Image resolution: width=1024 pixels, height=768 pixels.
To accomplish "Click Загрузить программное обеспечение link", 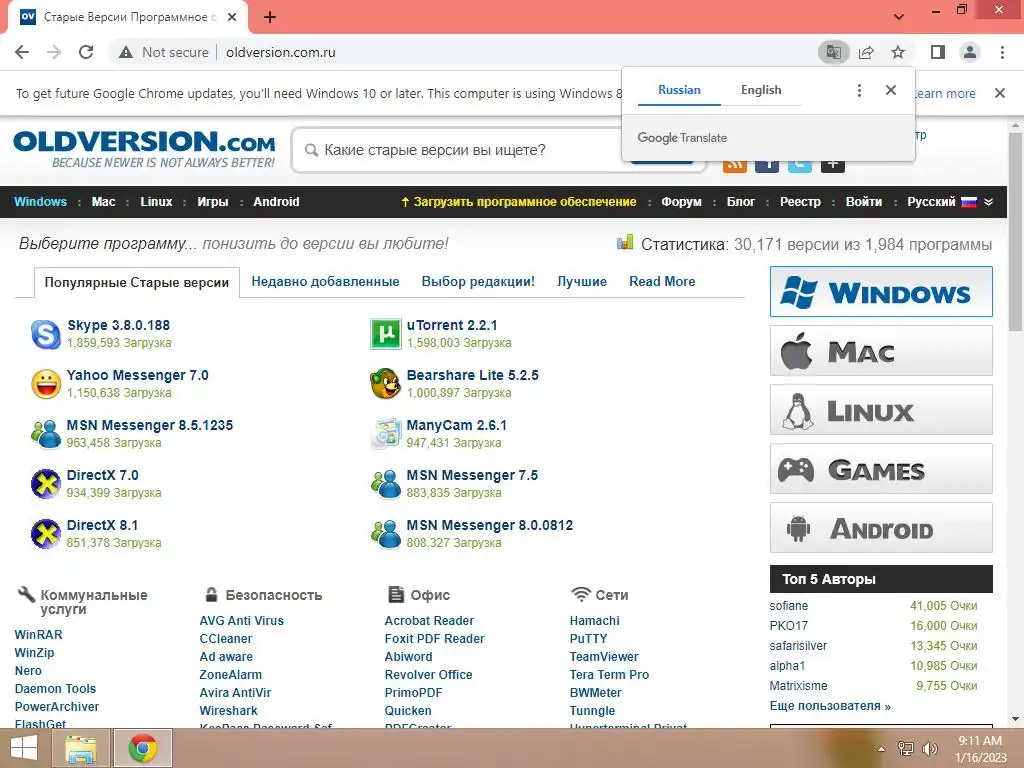I will coord(519,202).
